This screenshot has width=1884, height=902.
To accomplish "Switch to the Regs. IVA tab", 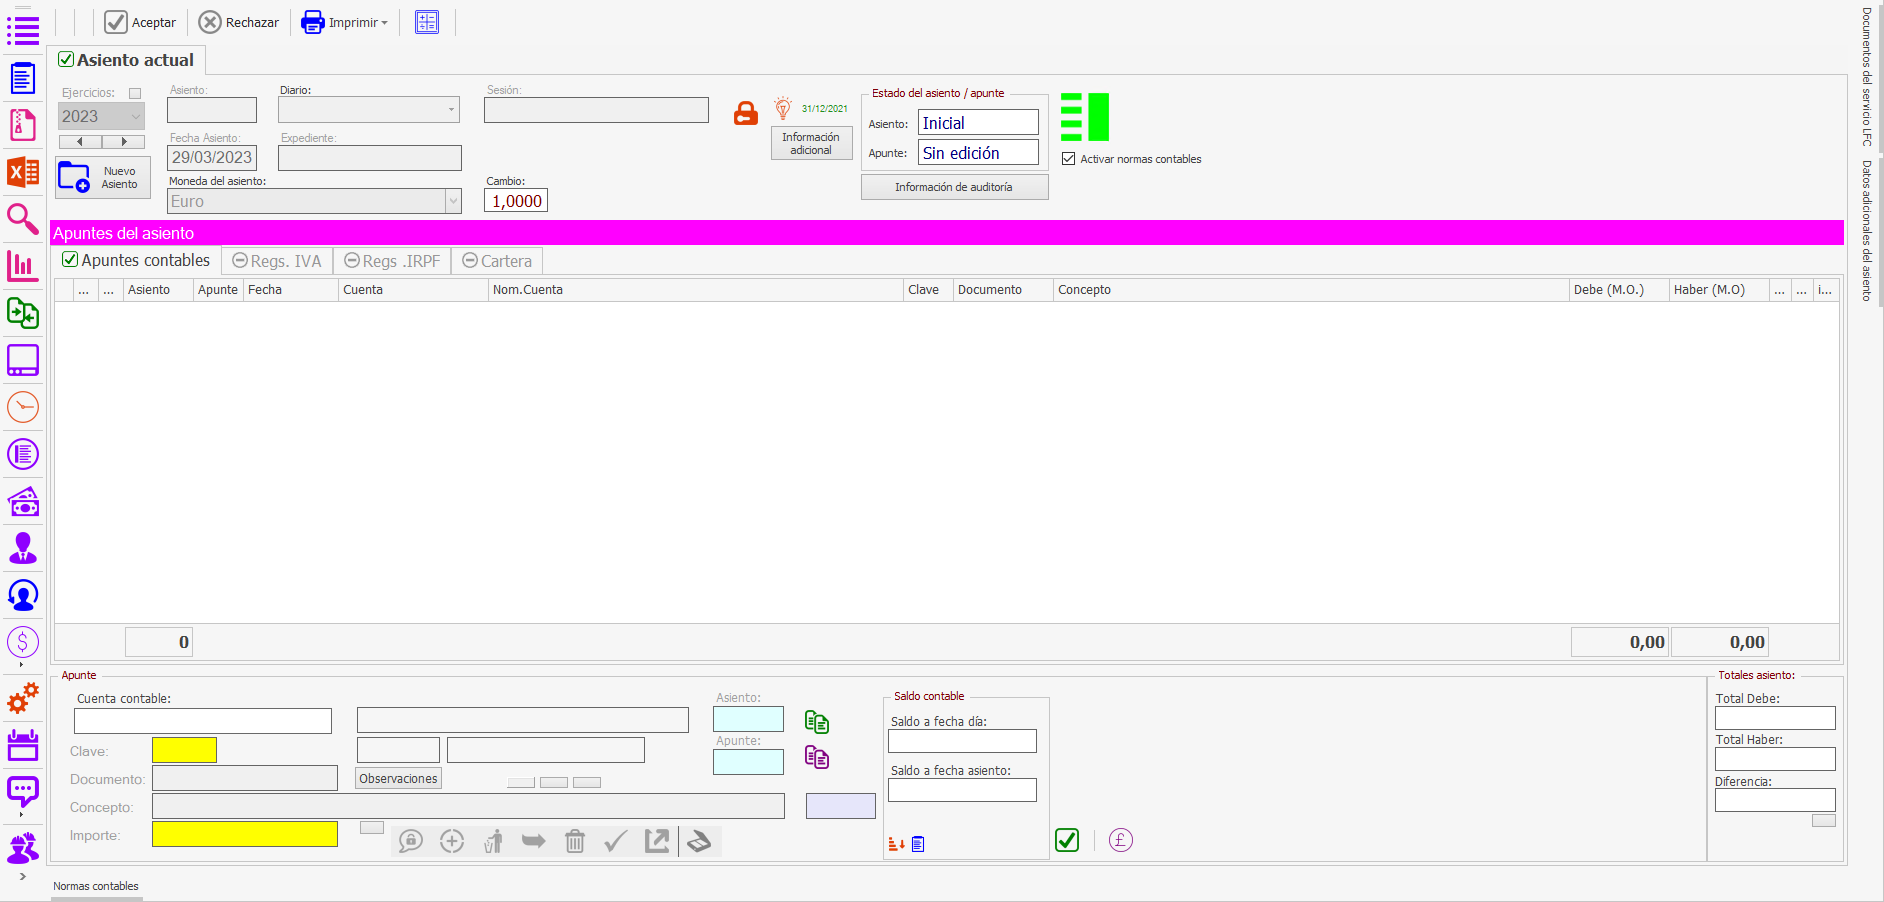I will click(x=277, y=261).
